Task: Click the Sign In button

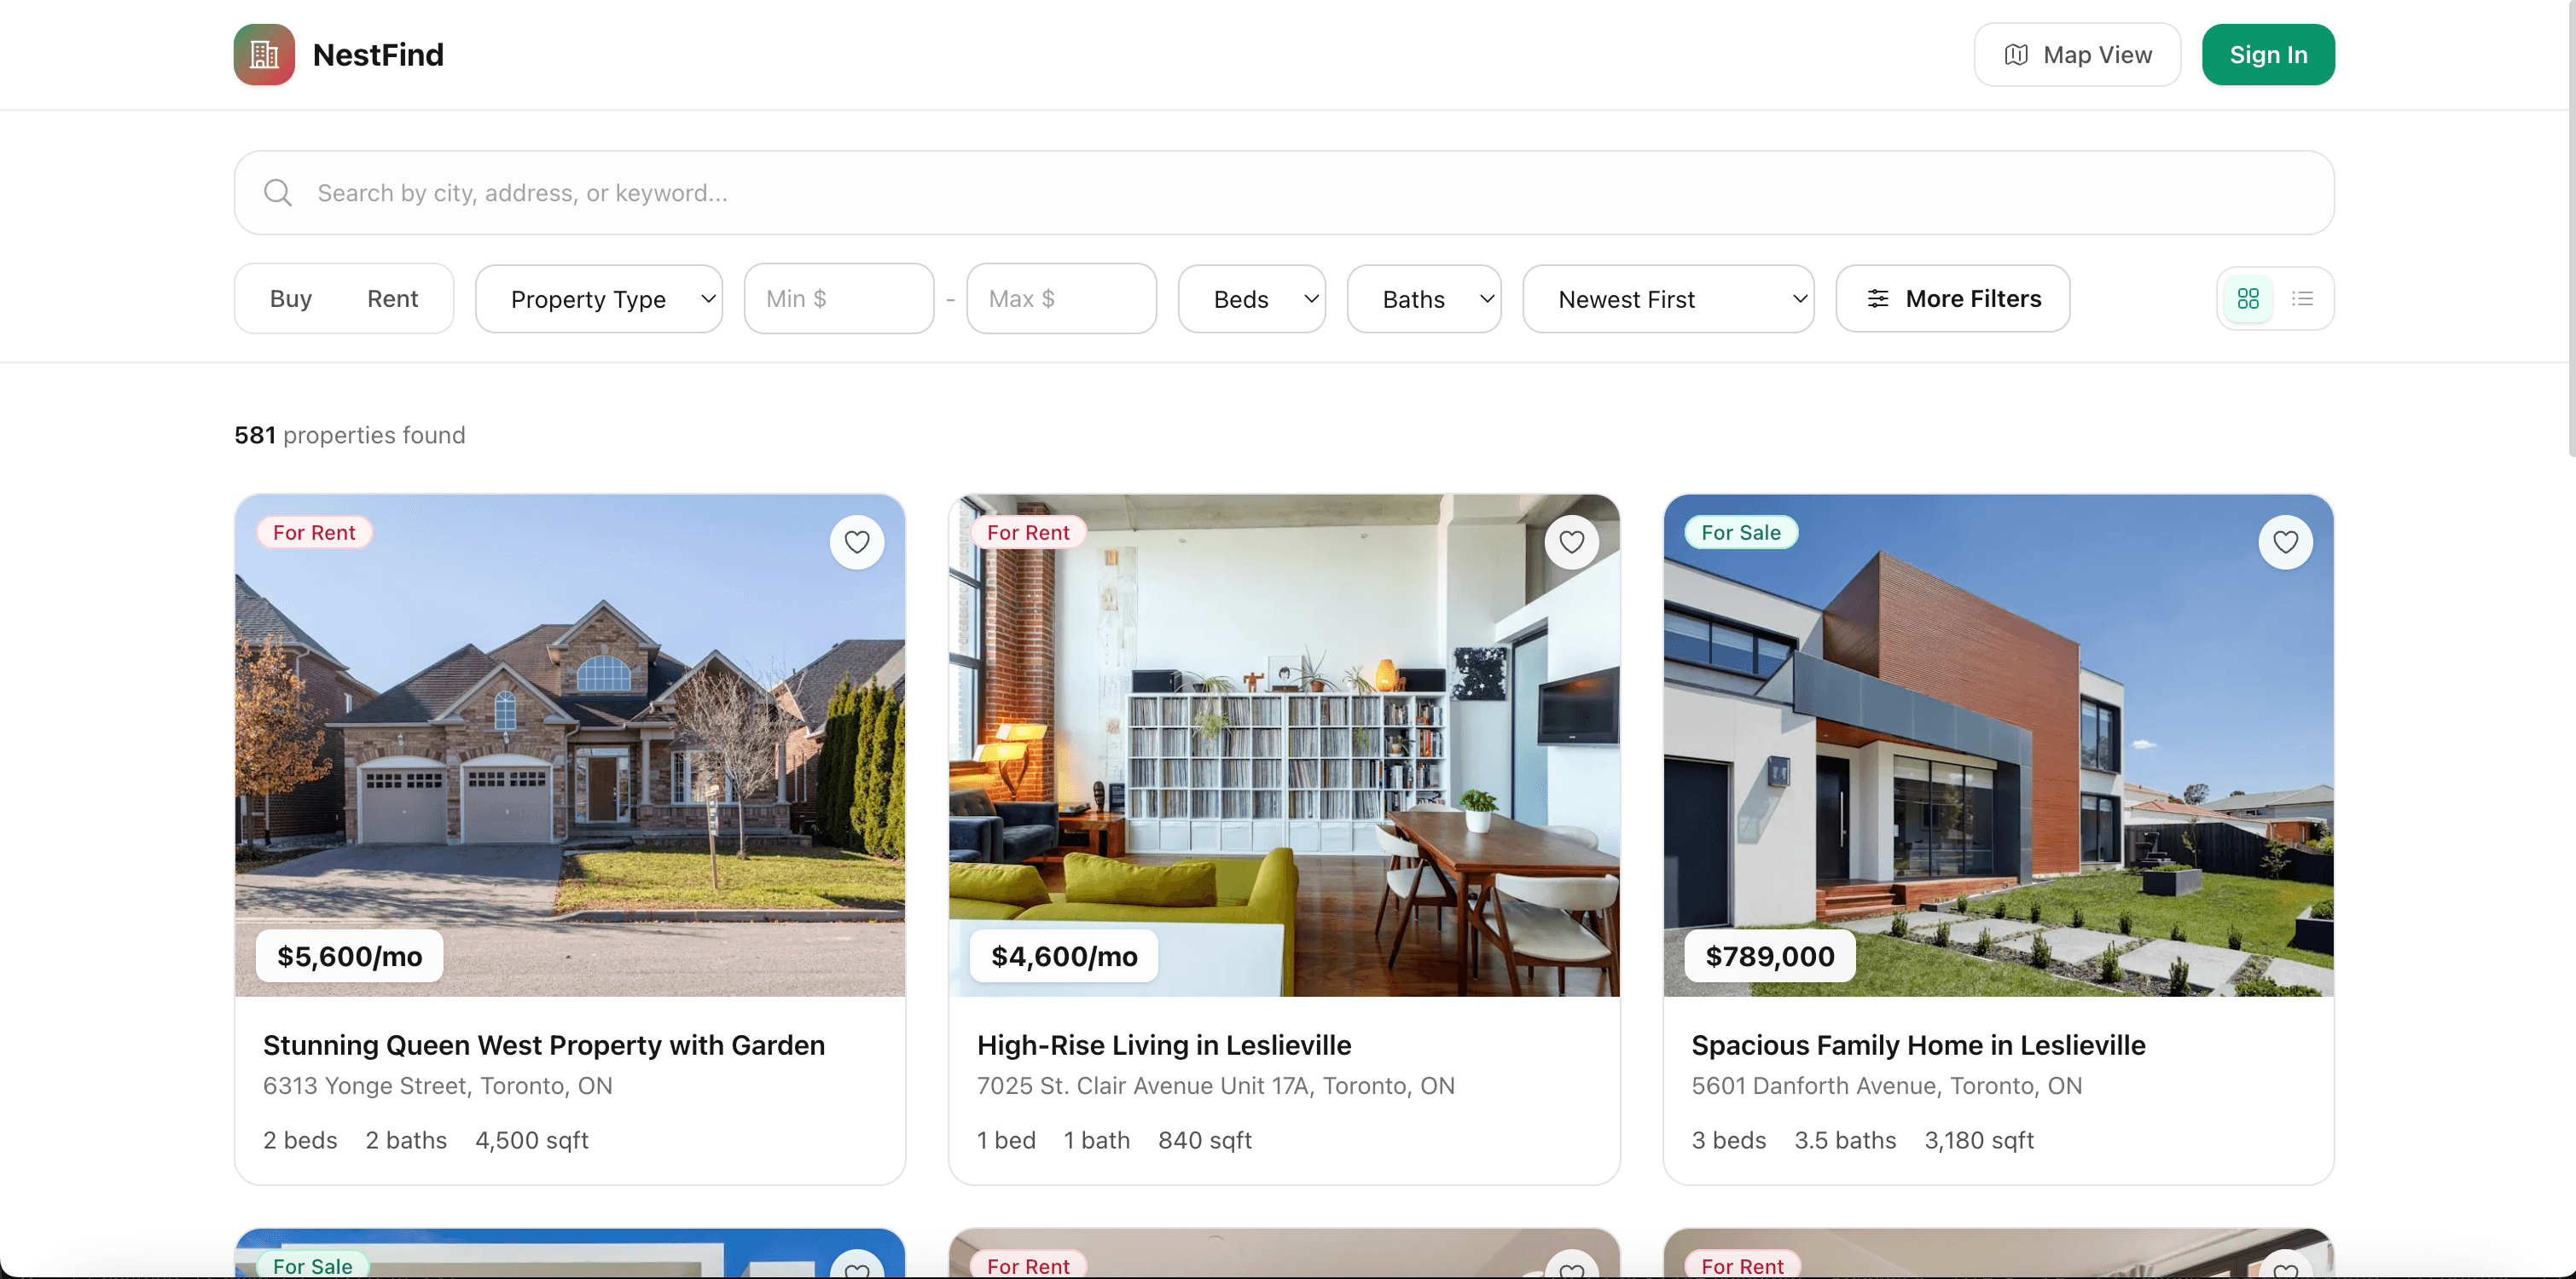Action: (2267, 54)
